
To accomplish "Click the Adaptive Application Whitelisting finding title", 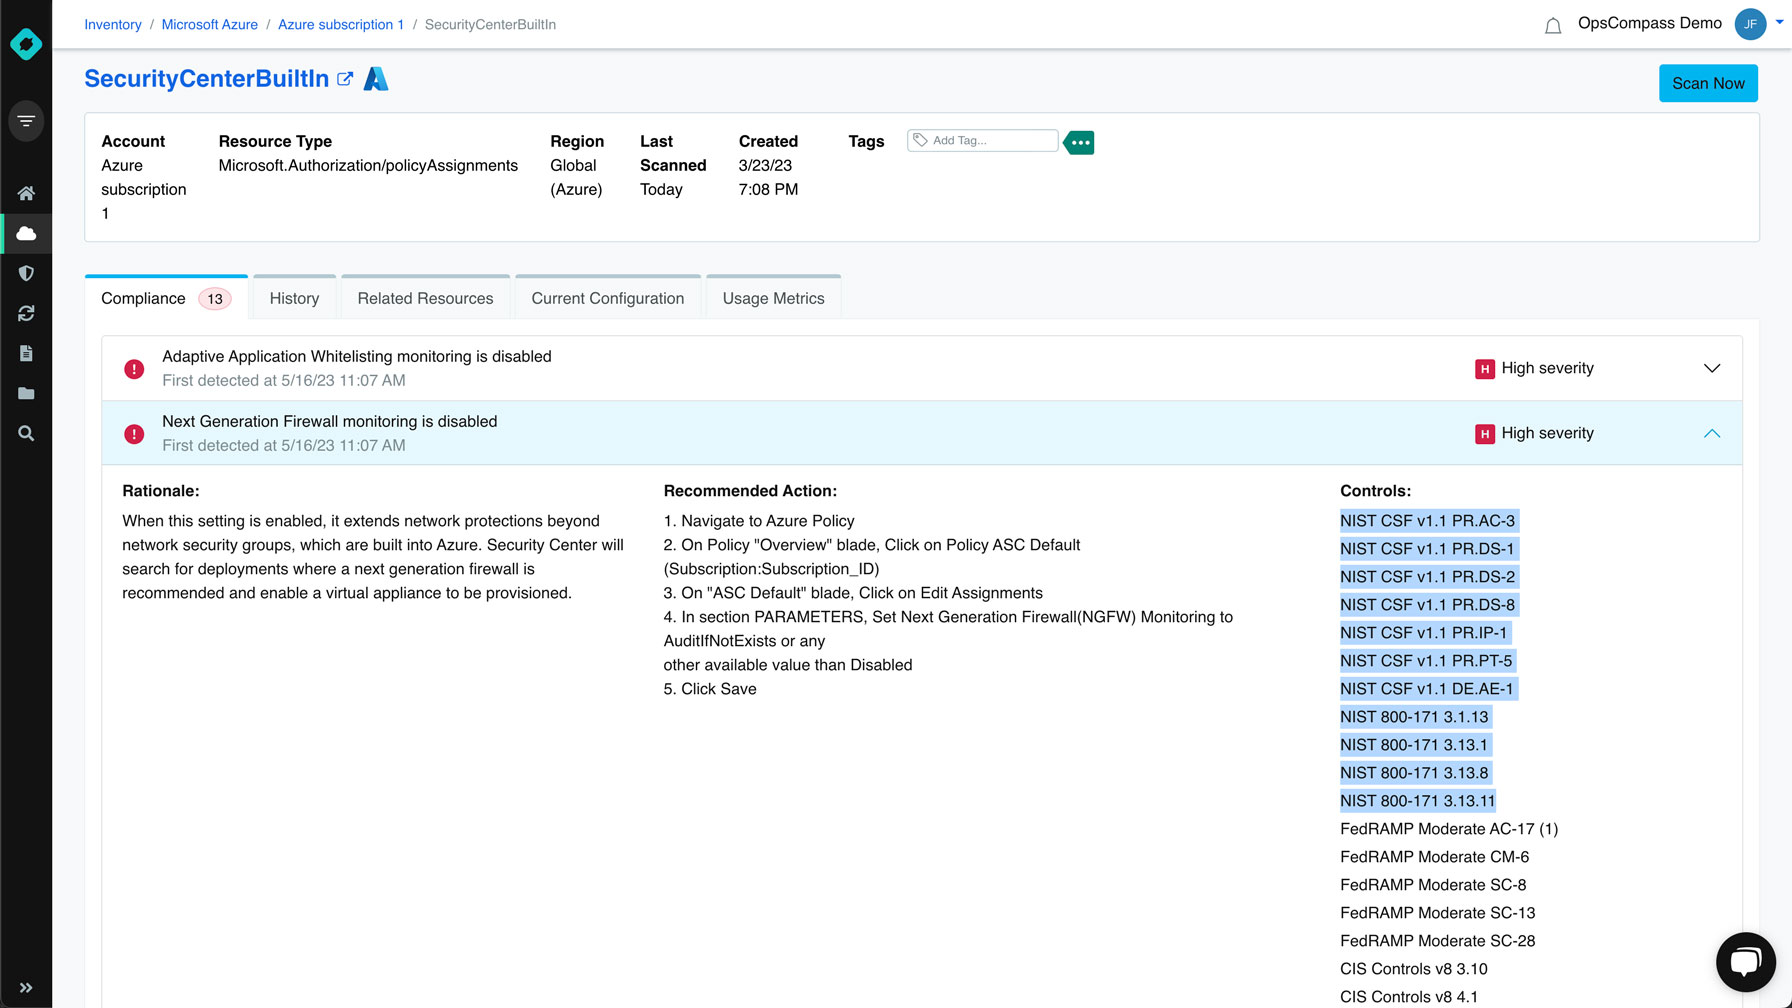I will [x=357, y=357].
